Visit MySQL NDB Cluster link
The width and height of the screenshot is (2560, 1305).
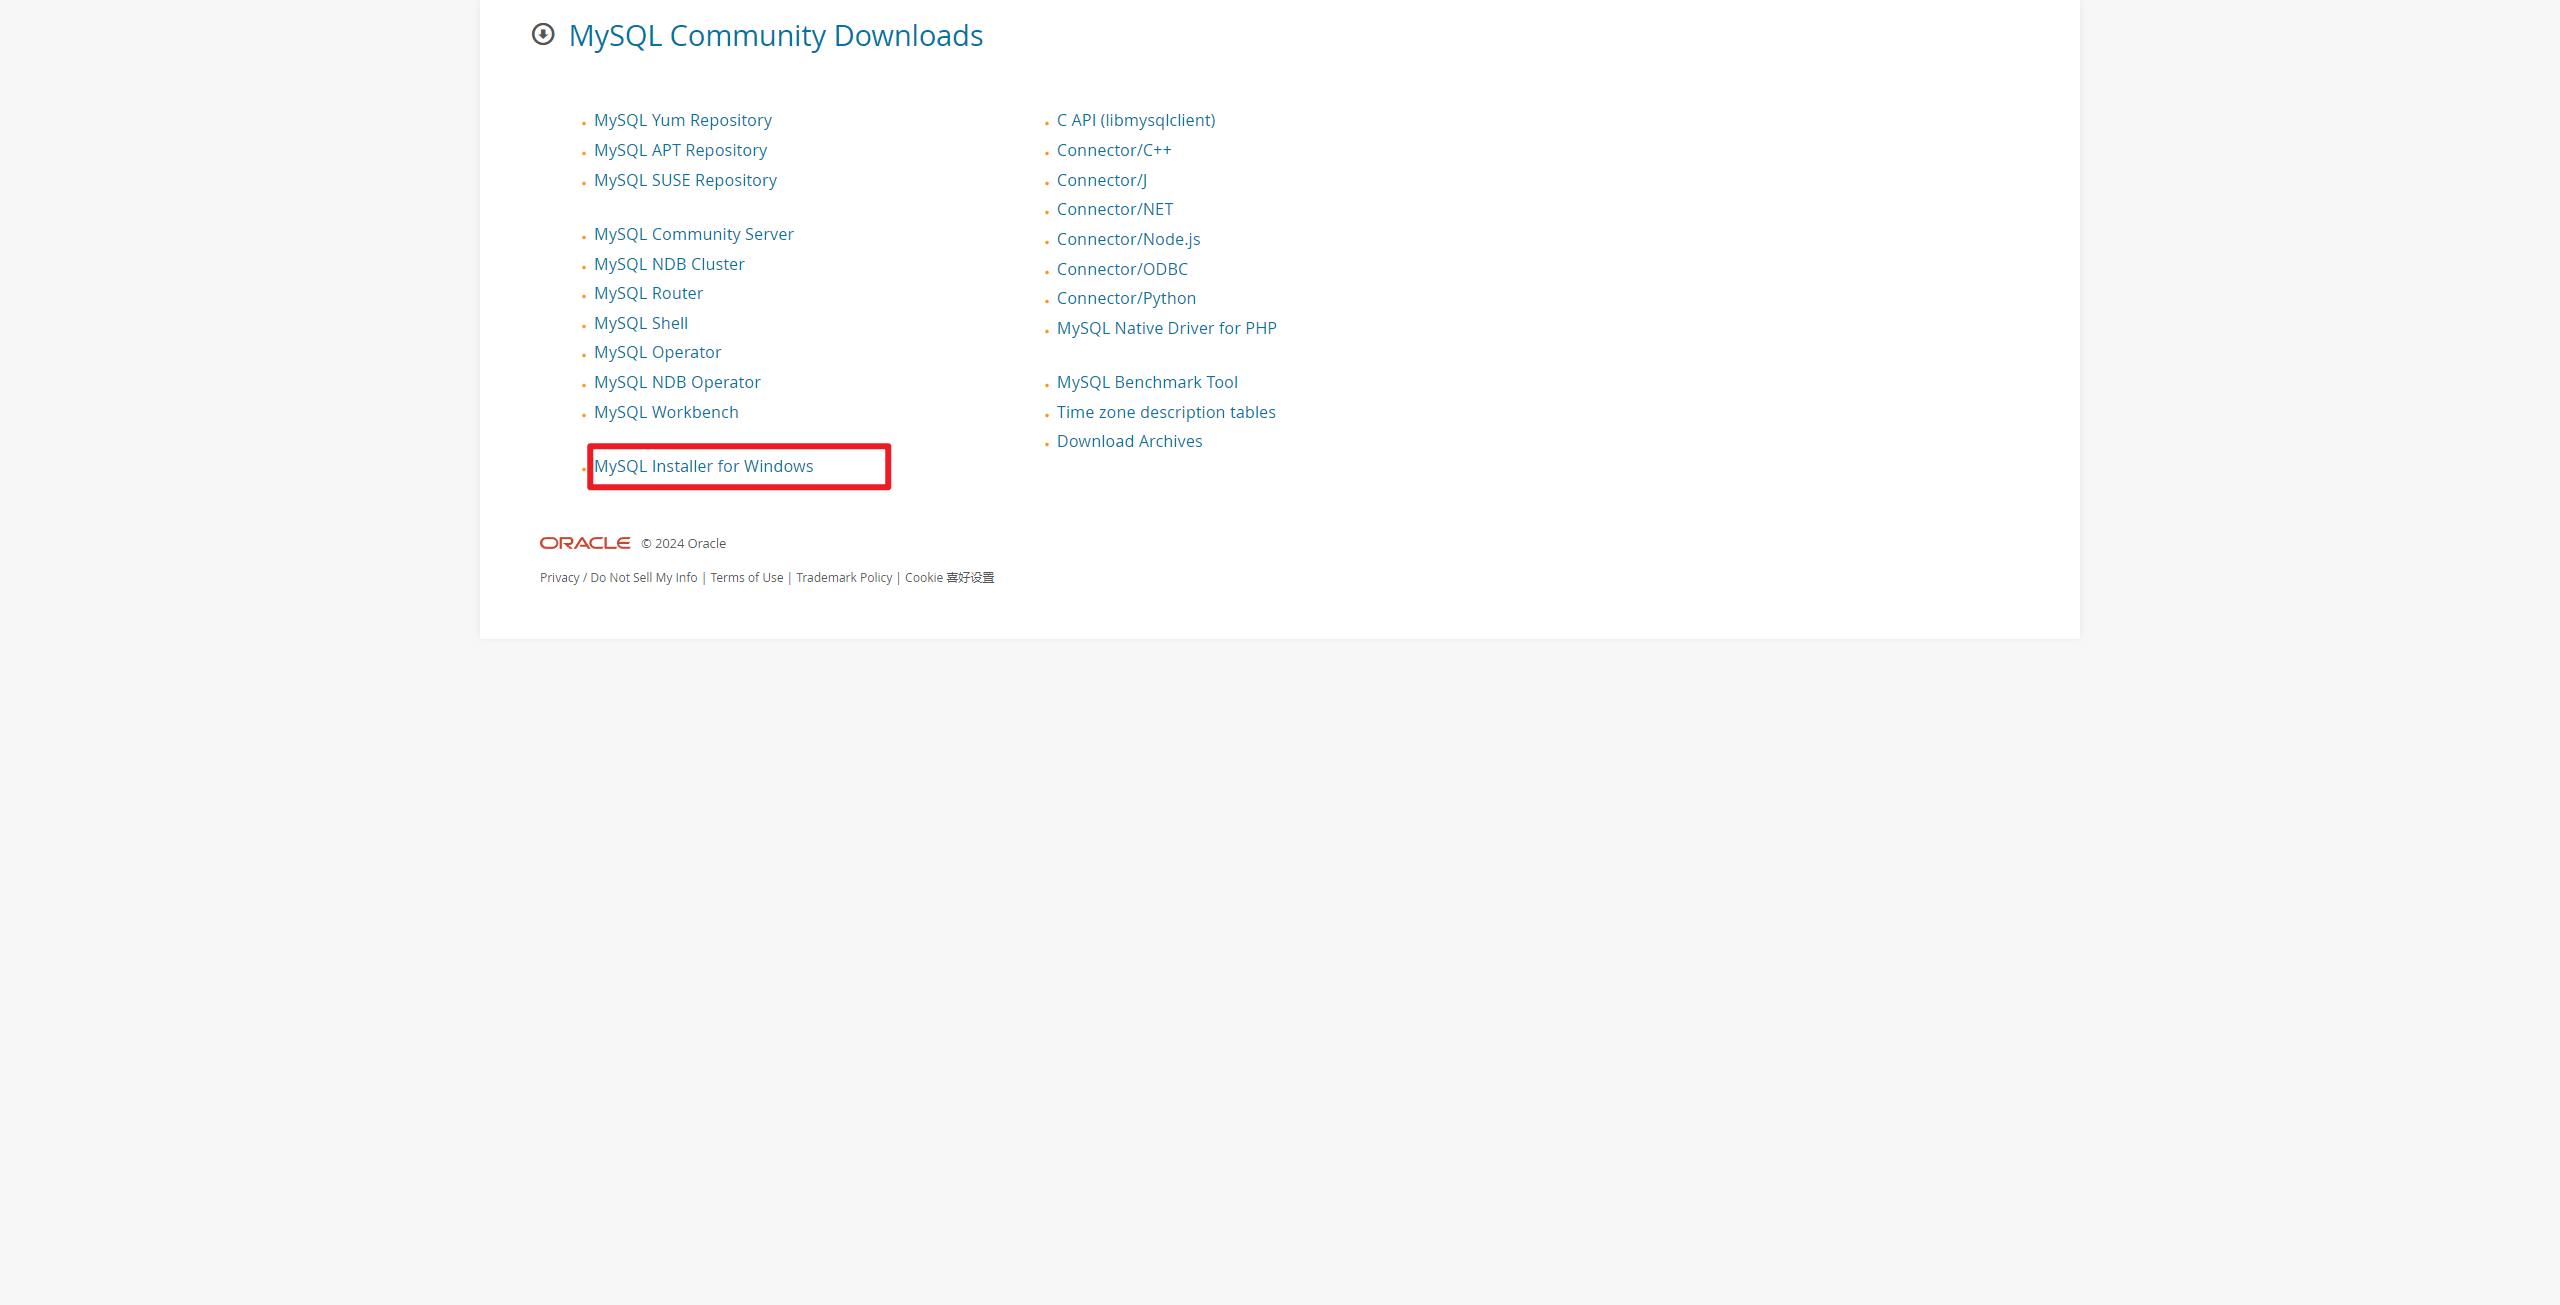[x=669, y=265]
